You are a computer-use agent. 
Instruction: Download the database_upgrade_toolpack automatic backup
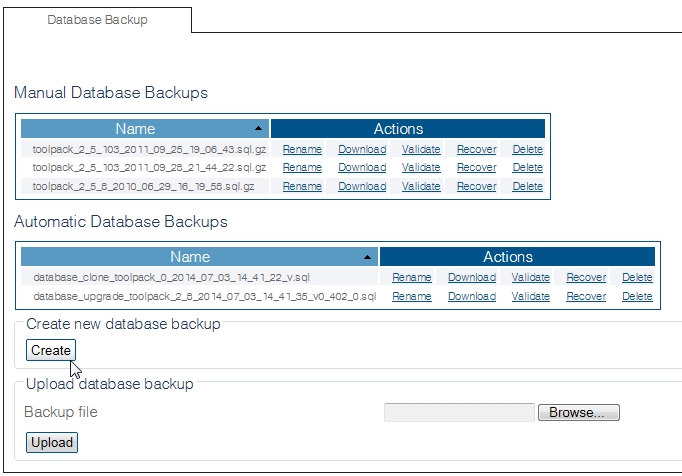pos(471,296)
